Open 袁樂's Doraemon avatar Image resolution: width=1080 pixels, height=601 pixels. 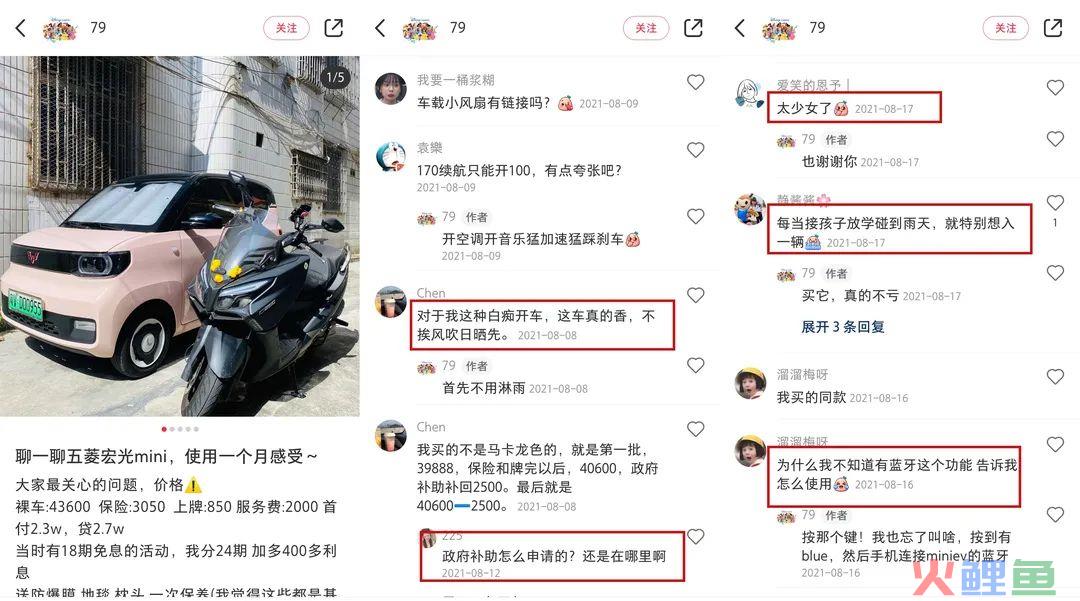(x=391, y=156)
